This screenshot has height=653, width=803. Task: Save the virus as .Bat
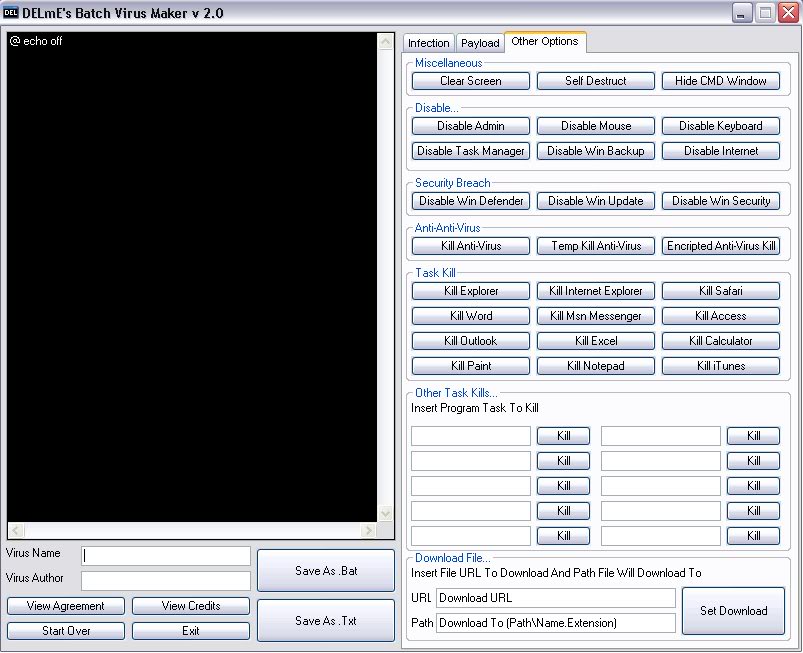325,568
